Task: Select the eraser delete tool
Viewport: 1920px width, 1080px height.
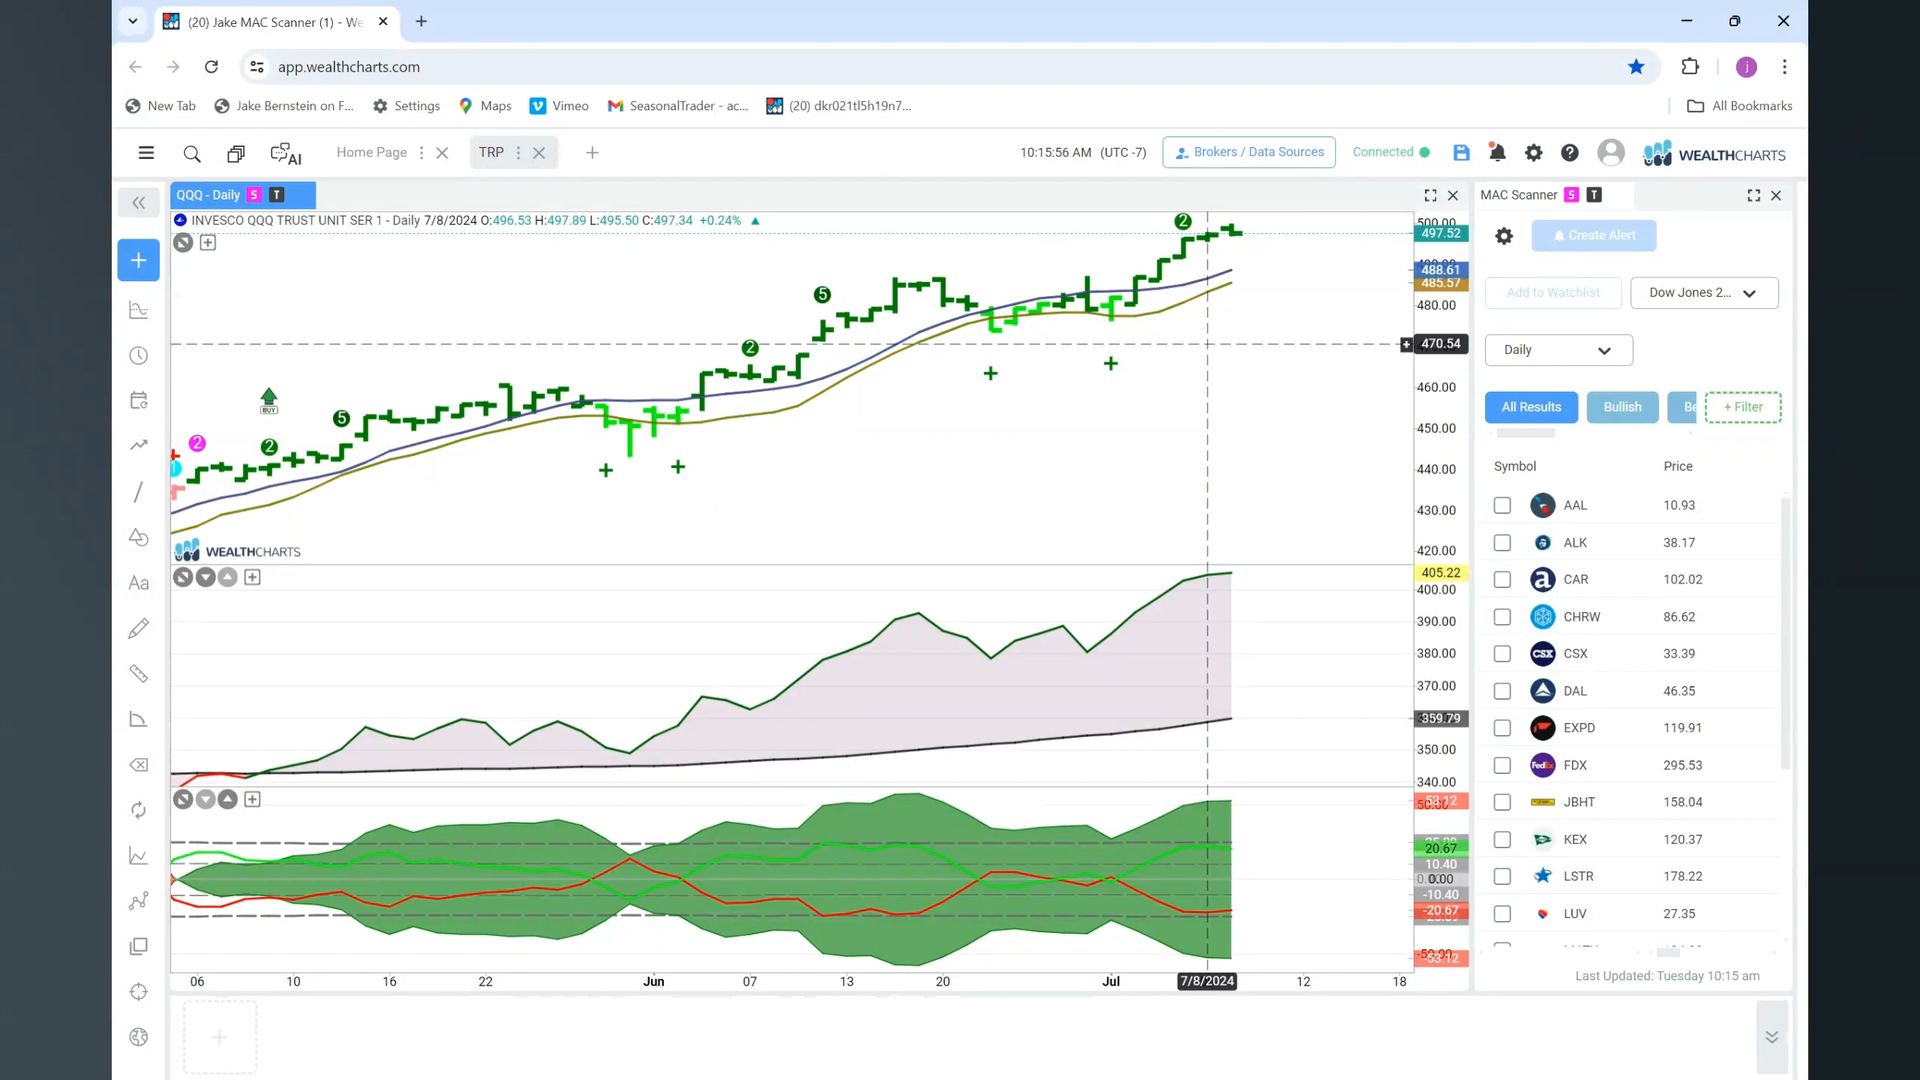Action: click(139, 765)
